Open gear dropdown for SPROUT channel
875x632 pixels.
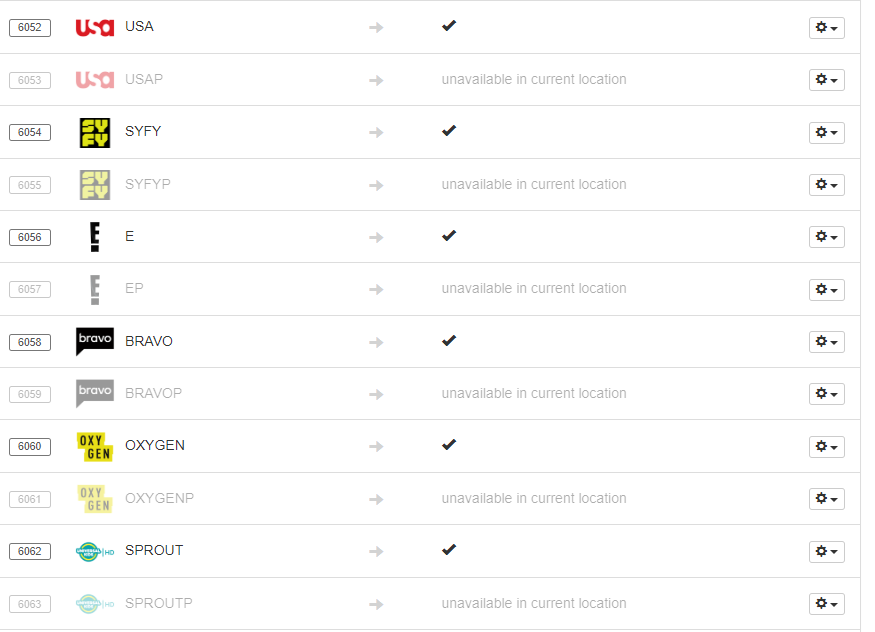[x=826, y=551]
